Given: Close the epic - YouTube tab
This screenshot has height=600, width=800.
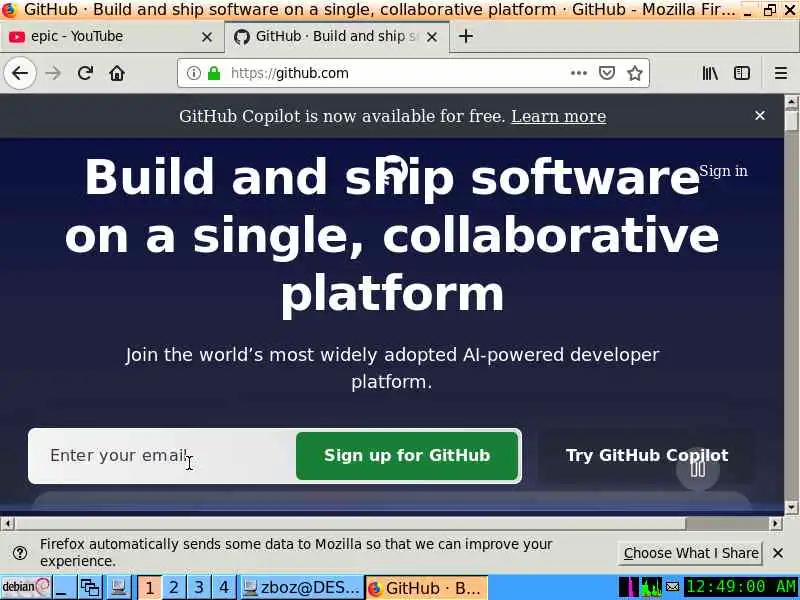Looking at the screenshot, I should pos(207,37).
